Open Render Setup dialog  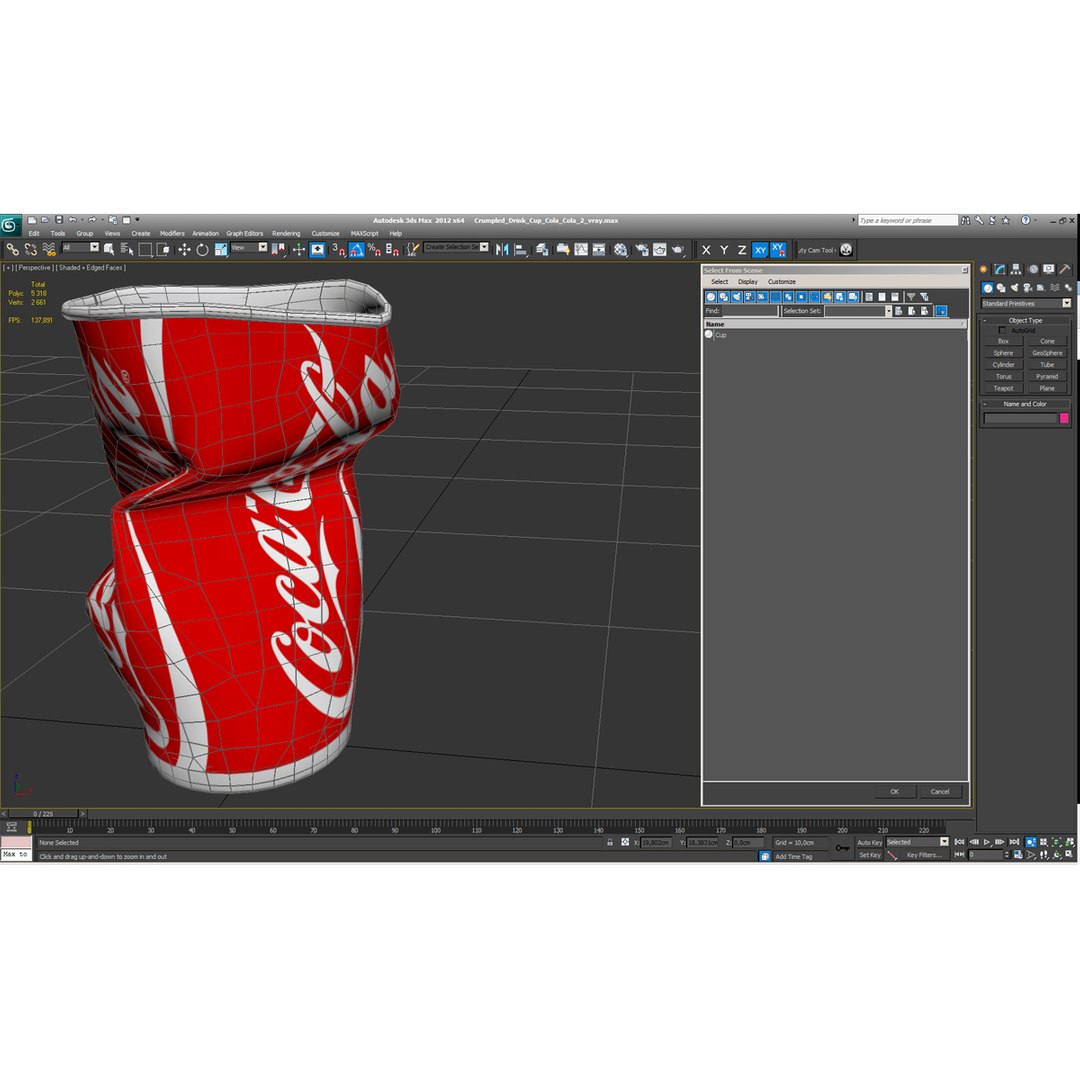(x=642, y=249)
